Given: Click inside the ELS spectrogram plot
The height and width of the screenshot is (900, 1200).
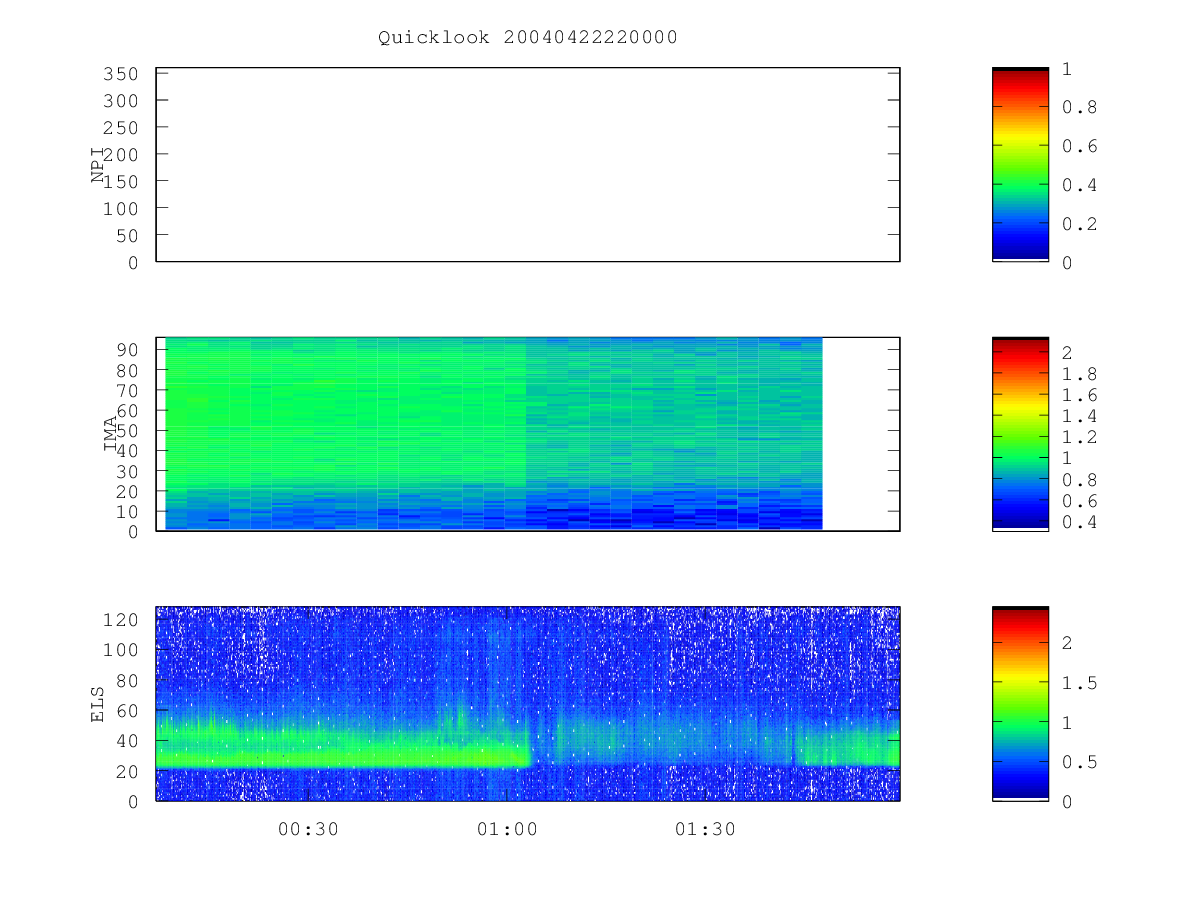Looking at the screenshot, I should pos(528,703).
